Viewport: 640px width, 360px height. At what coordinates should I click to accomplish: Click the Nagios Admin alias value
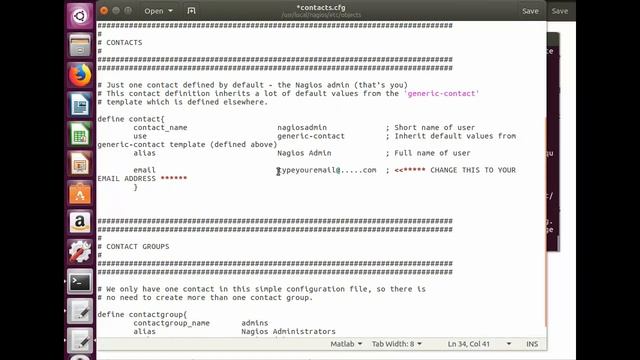(304, 153)
